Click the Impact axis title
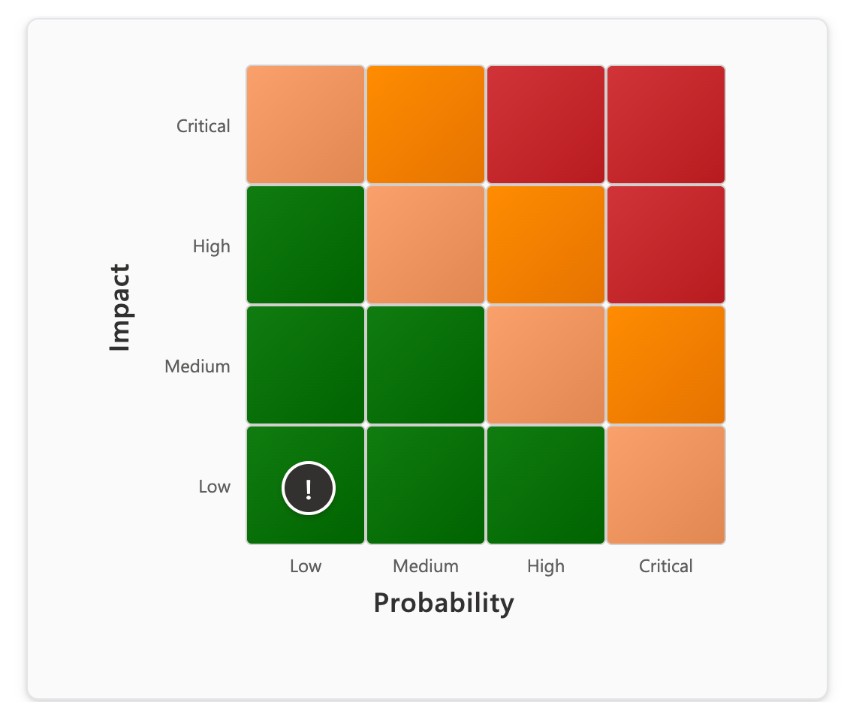This screenshot has width=850, height=719. pyautogui.click(x=120, y=307)
